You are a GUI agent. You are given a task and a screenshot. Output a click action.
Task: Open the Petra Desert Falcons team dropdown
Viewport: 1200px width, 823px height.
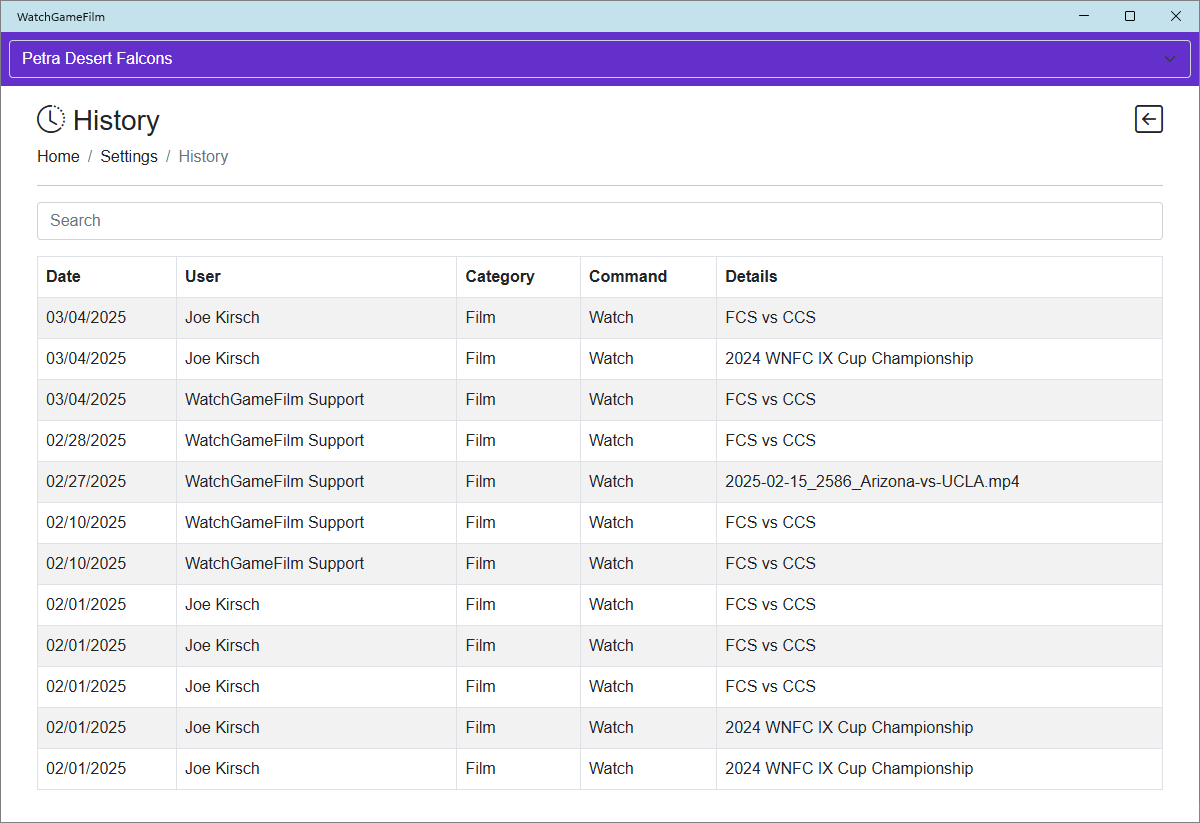click(x=599, y=59)
